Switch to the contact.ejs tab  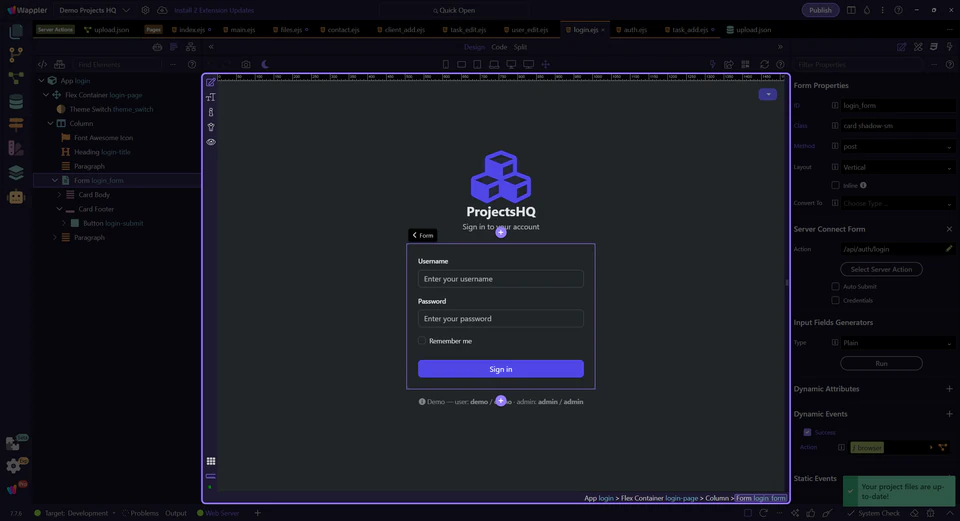click(x=340, y=29)
